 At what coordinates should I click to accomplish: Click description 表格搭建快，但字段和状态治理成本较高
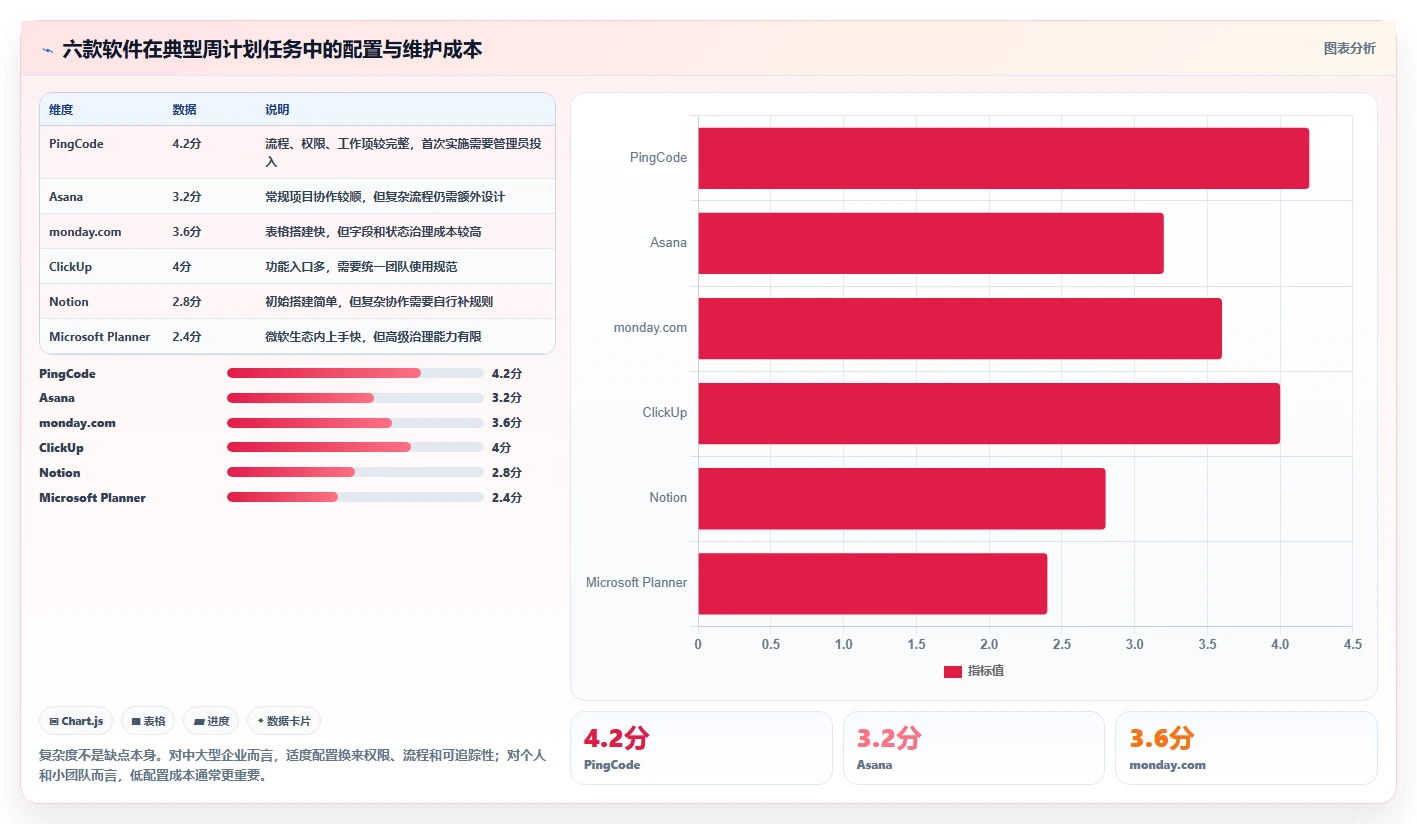(x=373, y=232)
